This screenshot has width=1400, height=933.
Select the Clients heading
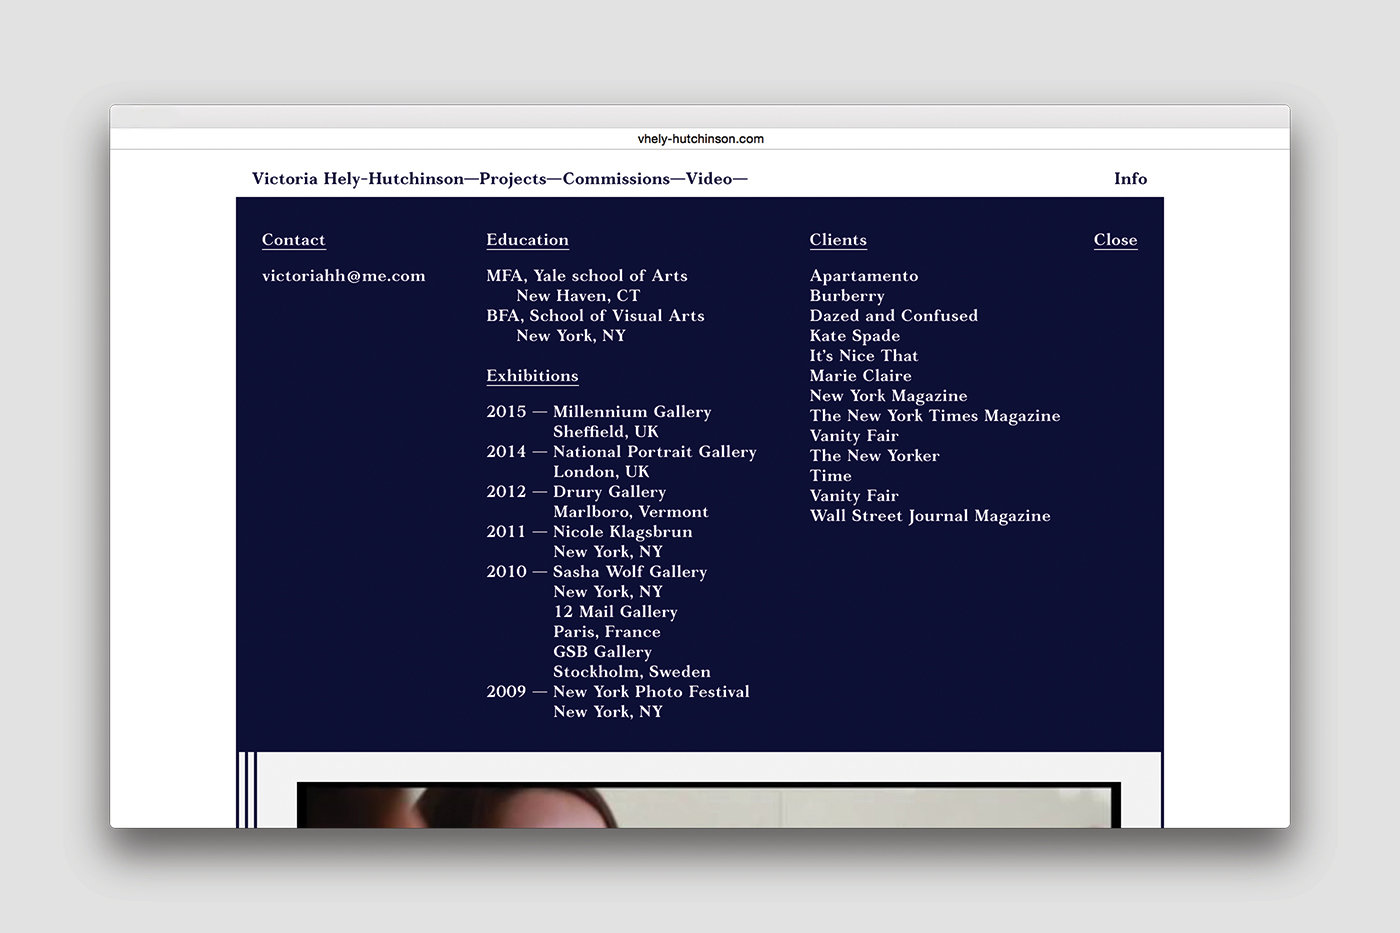(x=838, y=240)
